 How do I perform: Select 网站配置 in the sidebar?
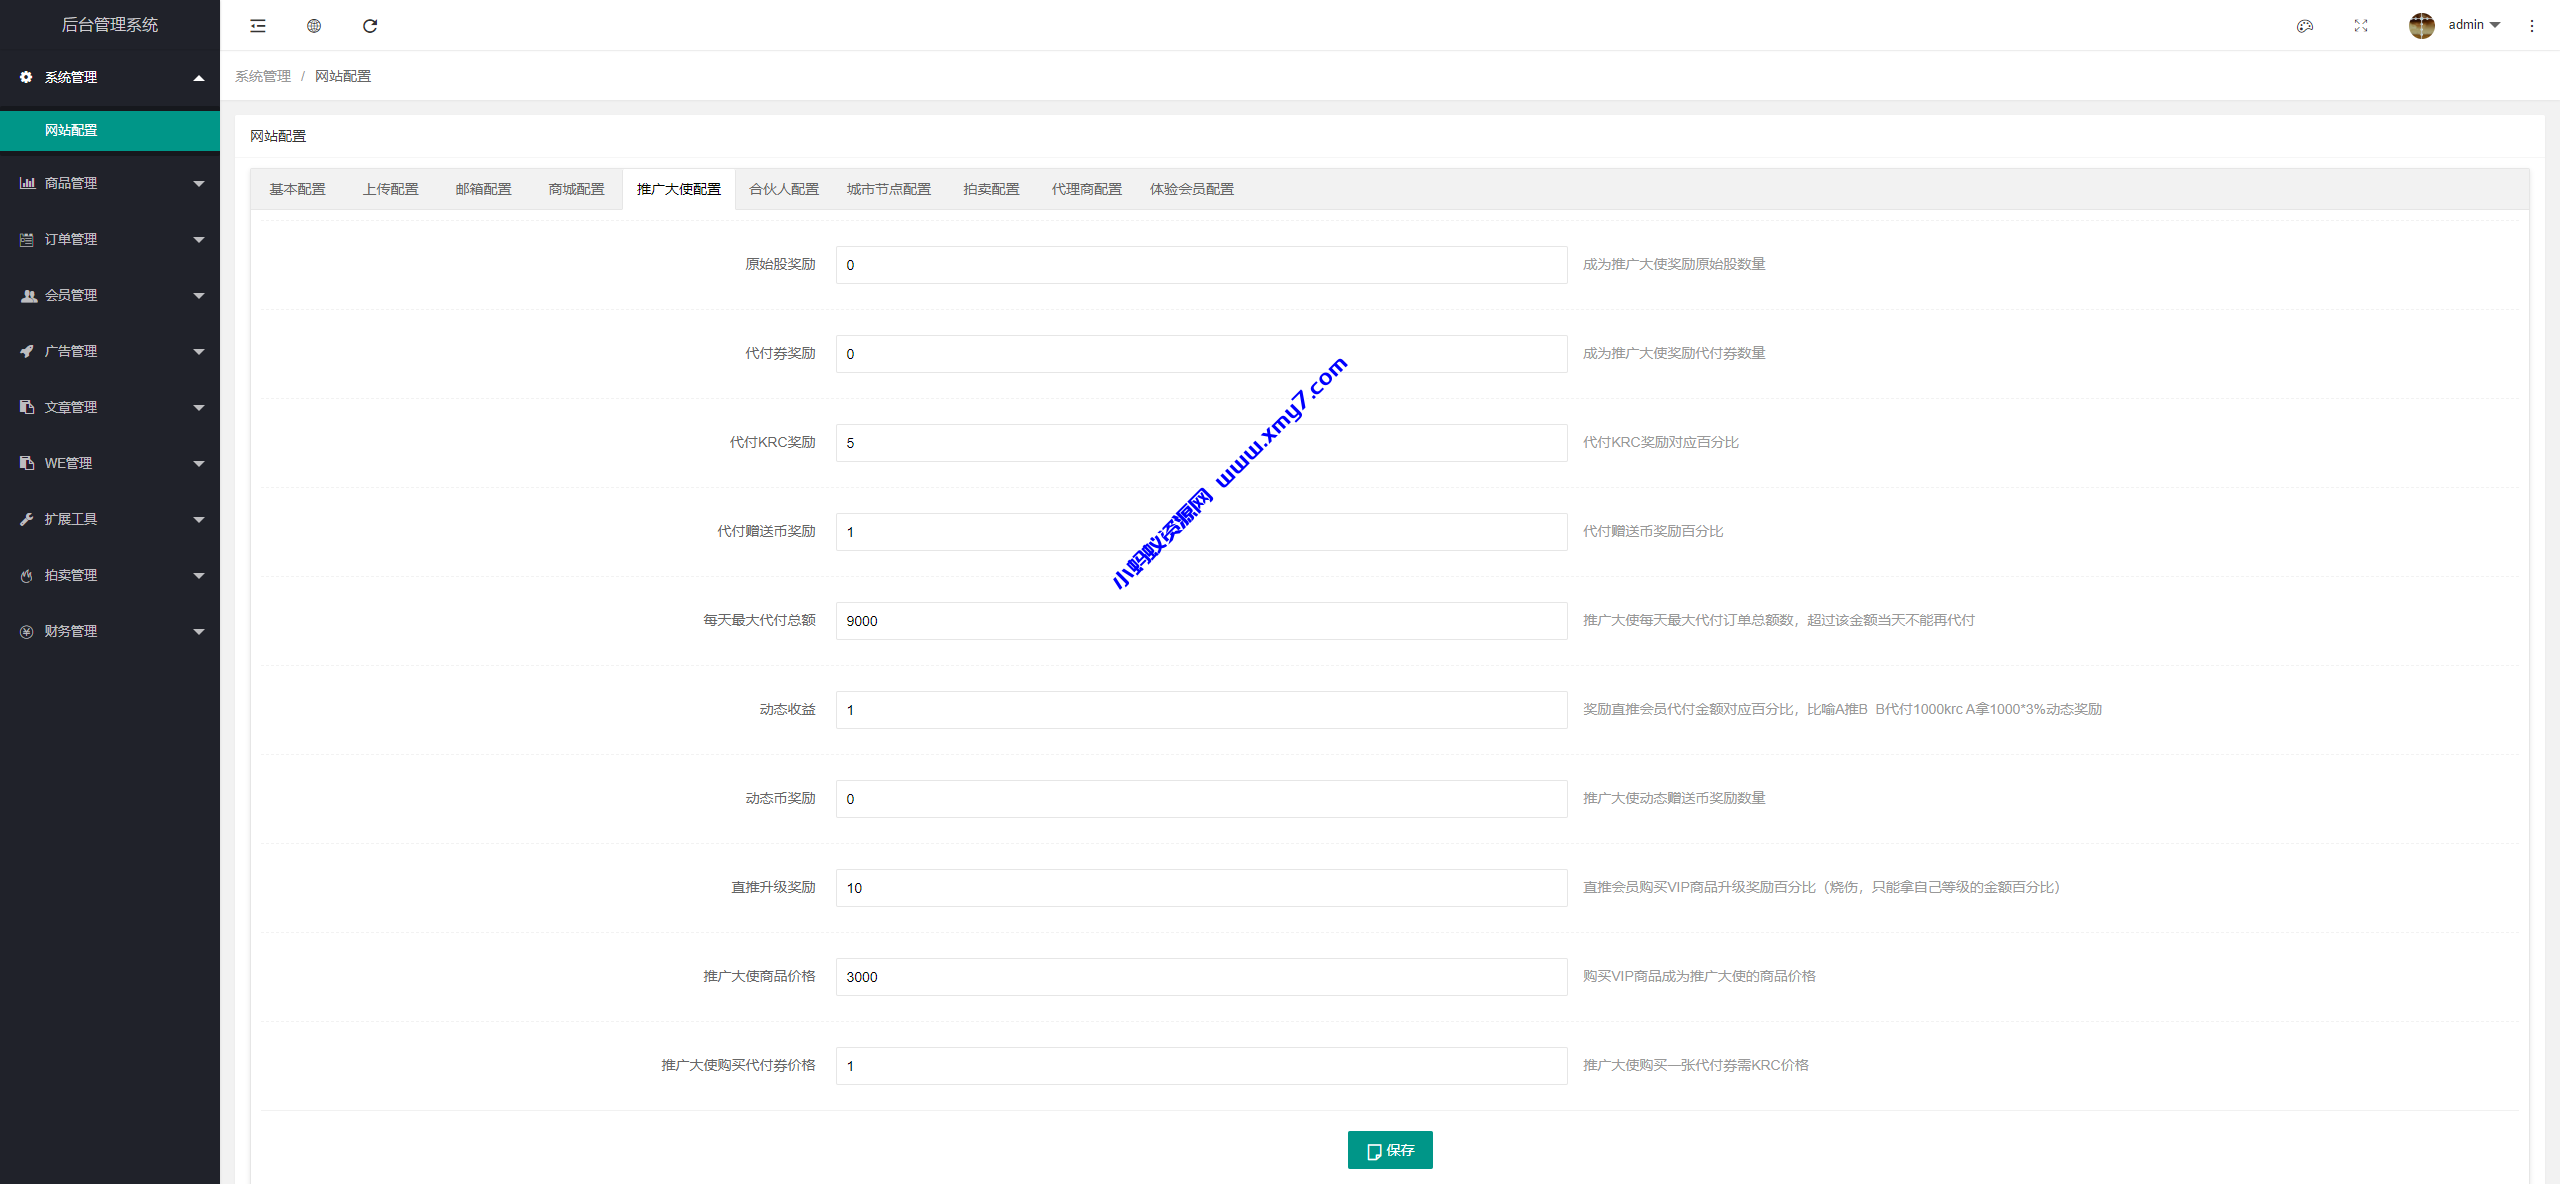pos(72,130)
